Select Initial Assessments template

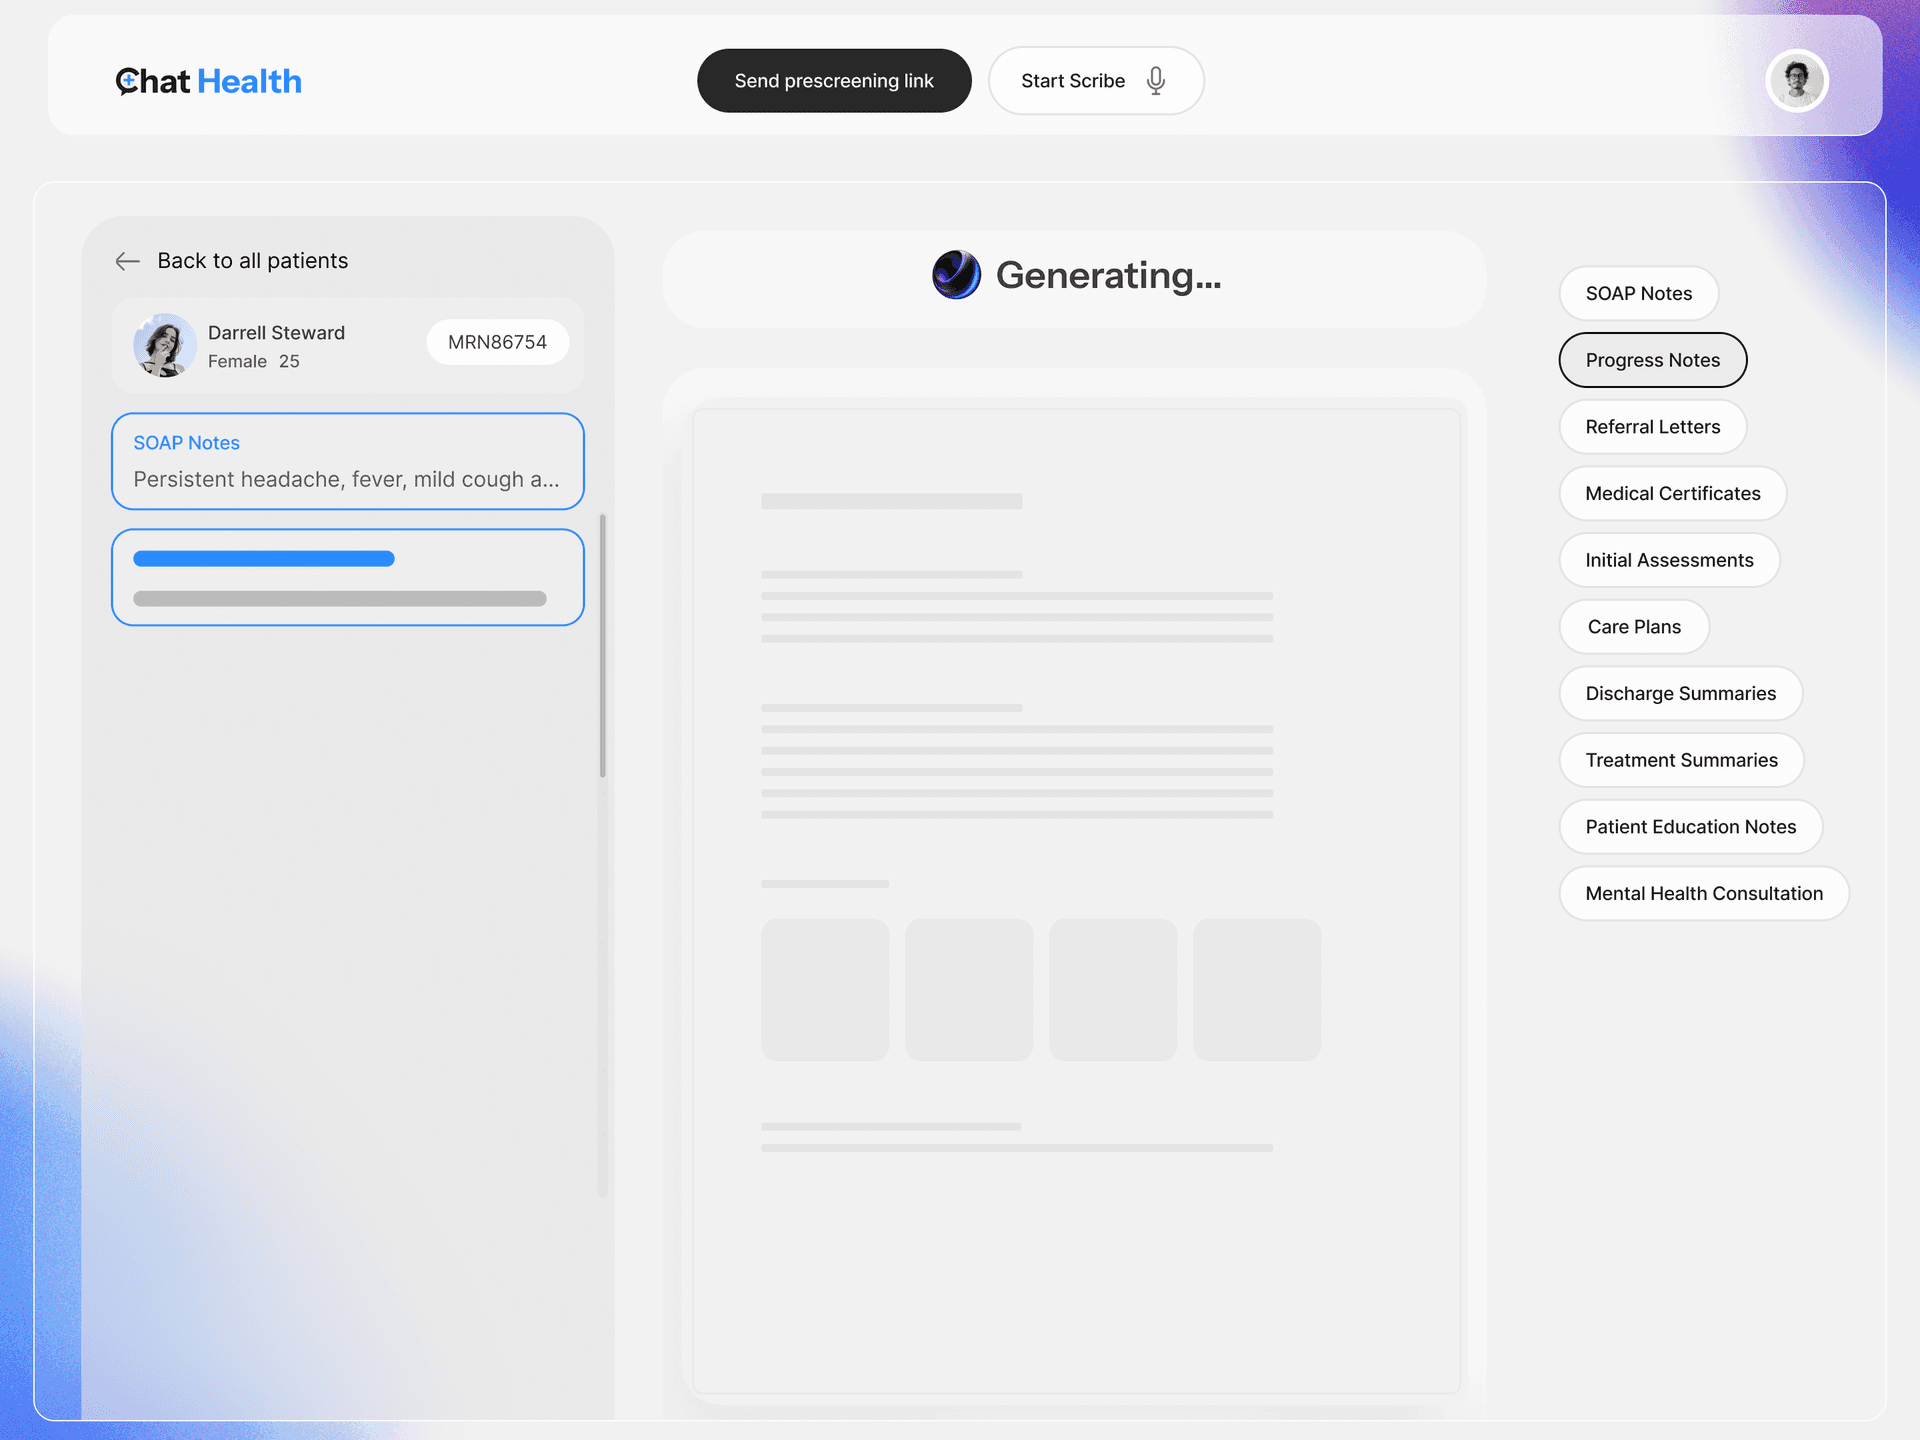[x=1670, y=560]
